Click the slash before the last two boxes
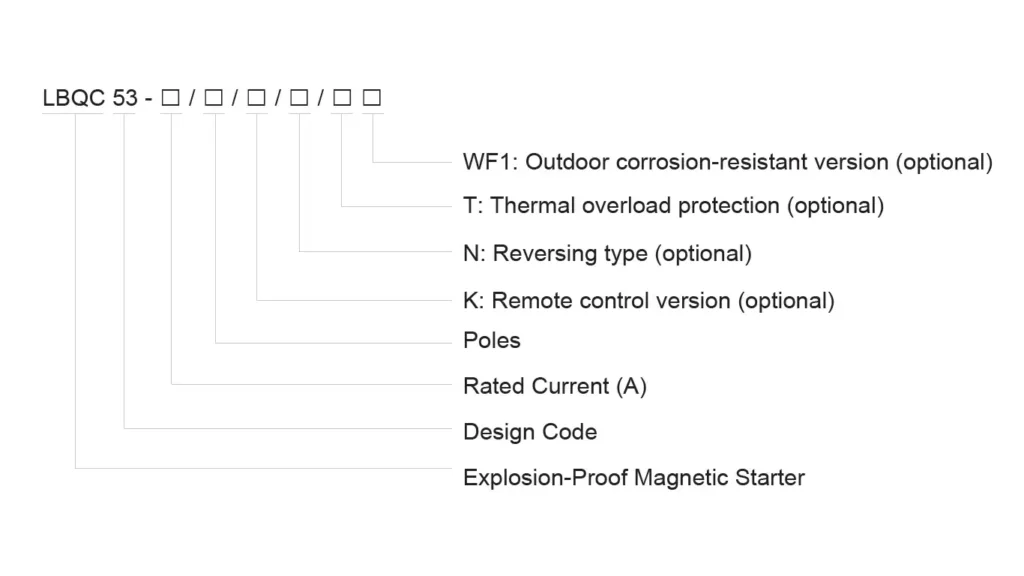This screenshot has width=1024, height=576. pyautogui.click(x=321, y=99)
